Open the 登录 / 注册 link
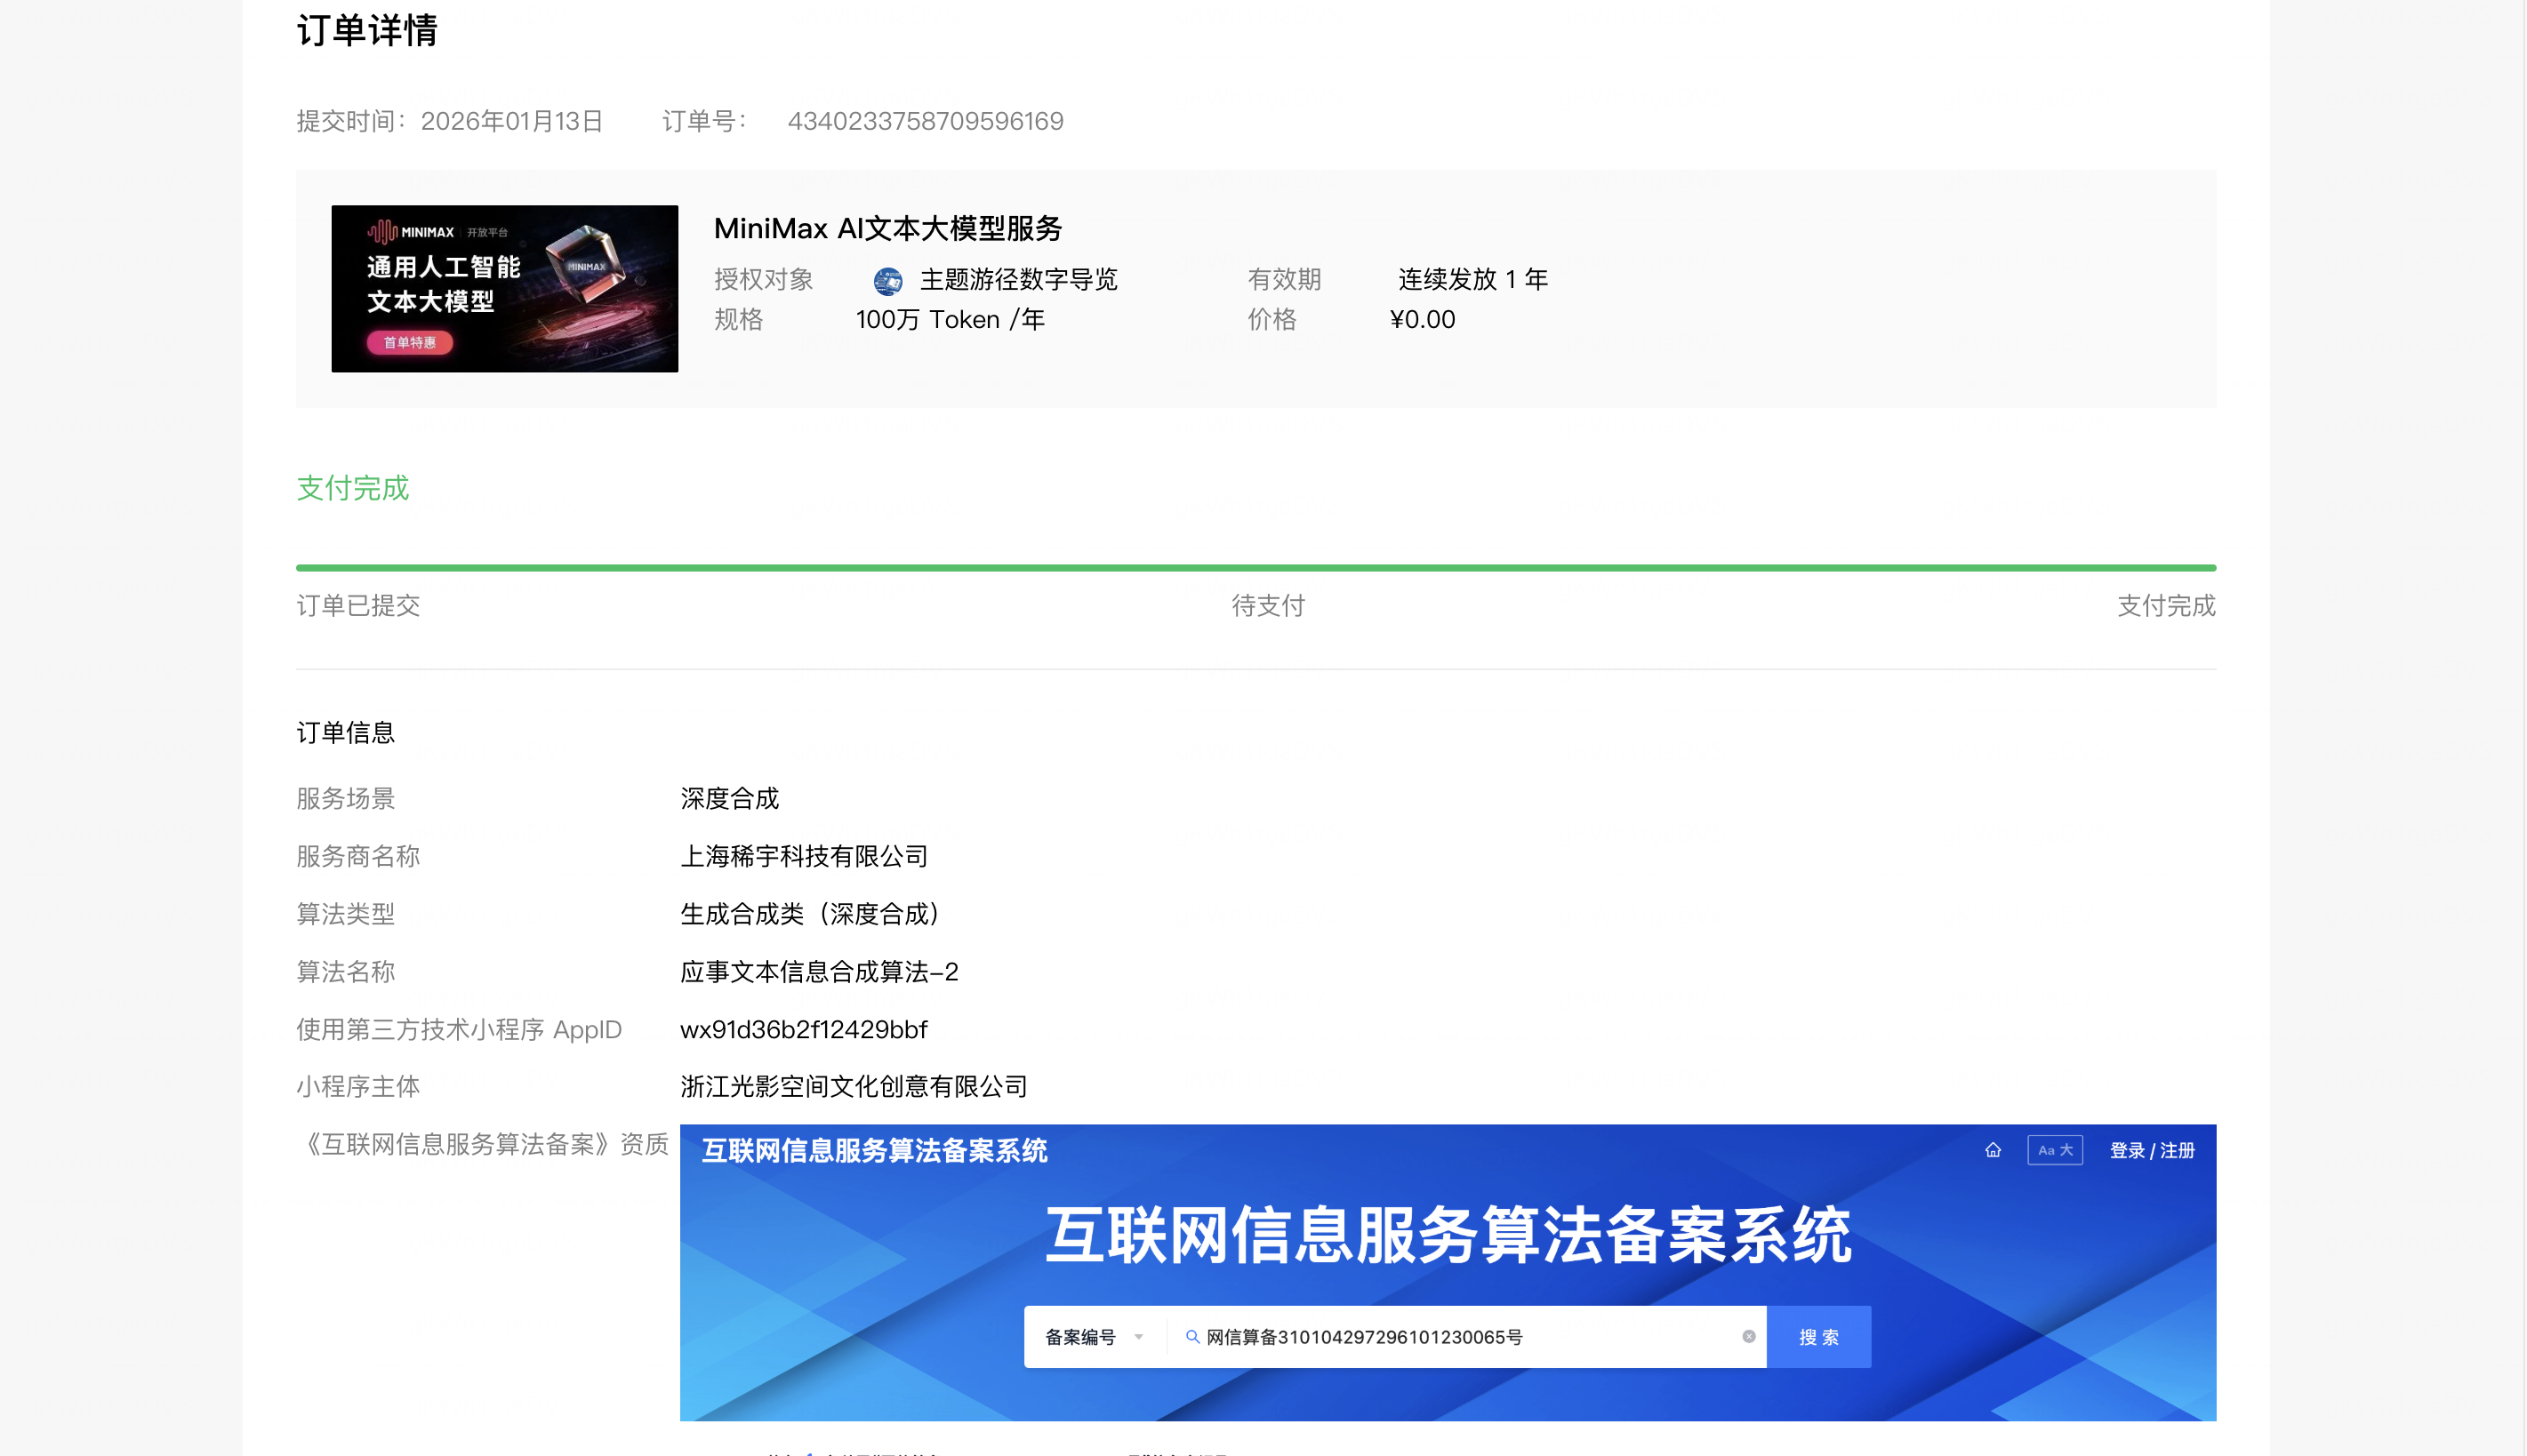 click(2151, 1150)
